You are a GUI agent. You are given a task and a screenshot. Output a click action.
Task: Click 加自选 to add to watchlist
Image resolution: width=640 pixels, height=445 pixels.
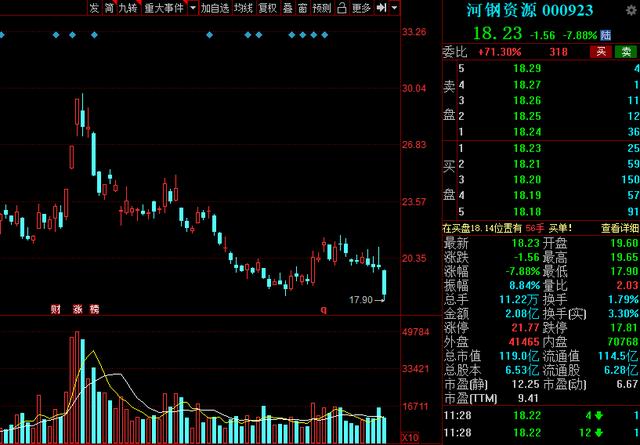click(215, 8)
